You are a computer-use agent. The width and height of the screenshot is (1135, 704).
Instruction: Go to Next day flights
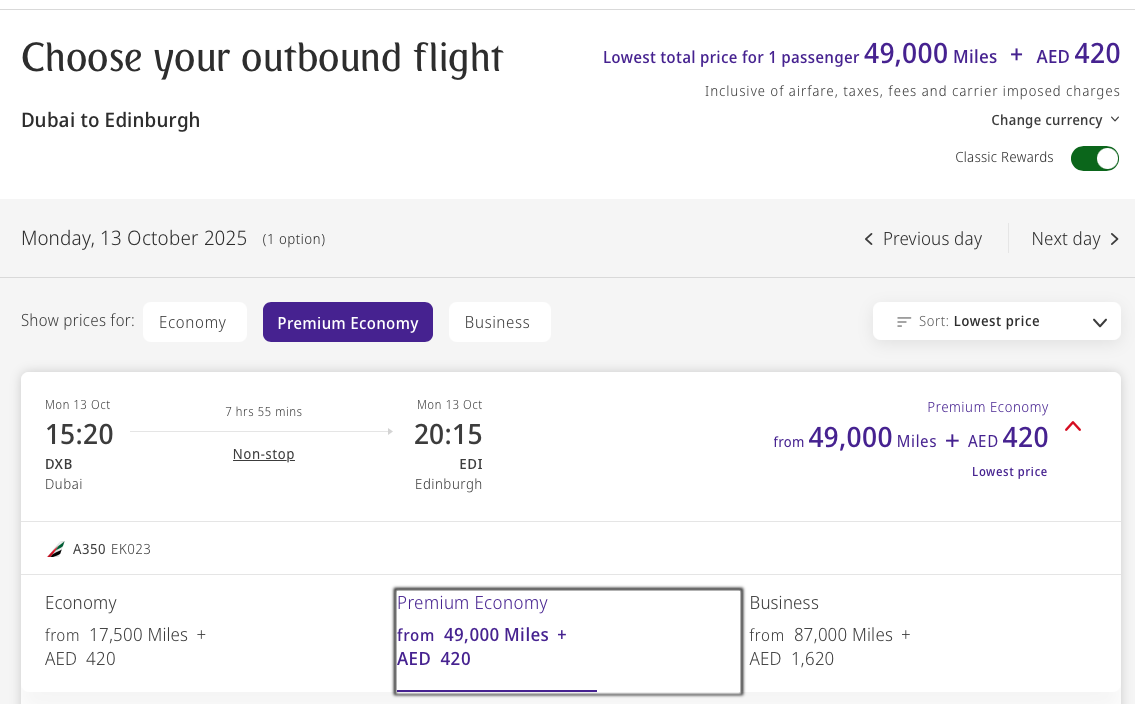(x=1065, y=239)
